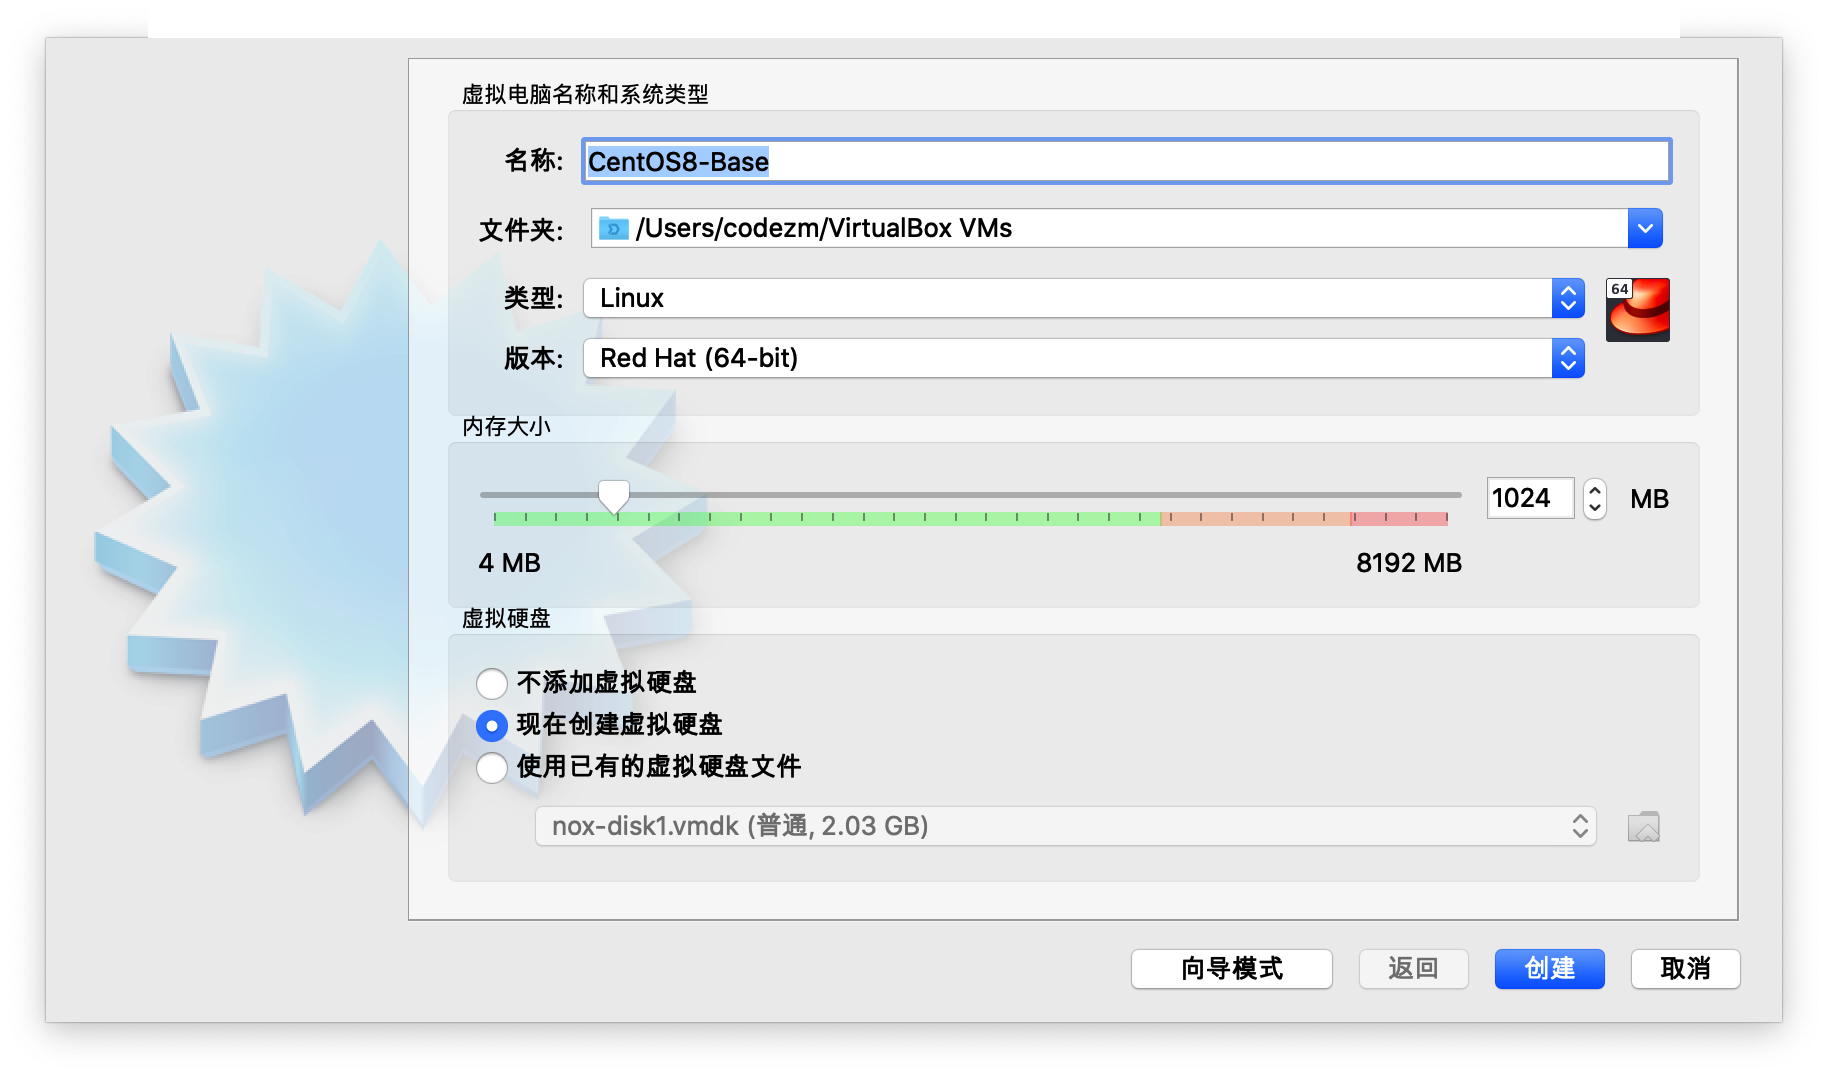Choose the 使用已有的虚拟硬盘文件 radio option

click(x=491, y=767)
